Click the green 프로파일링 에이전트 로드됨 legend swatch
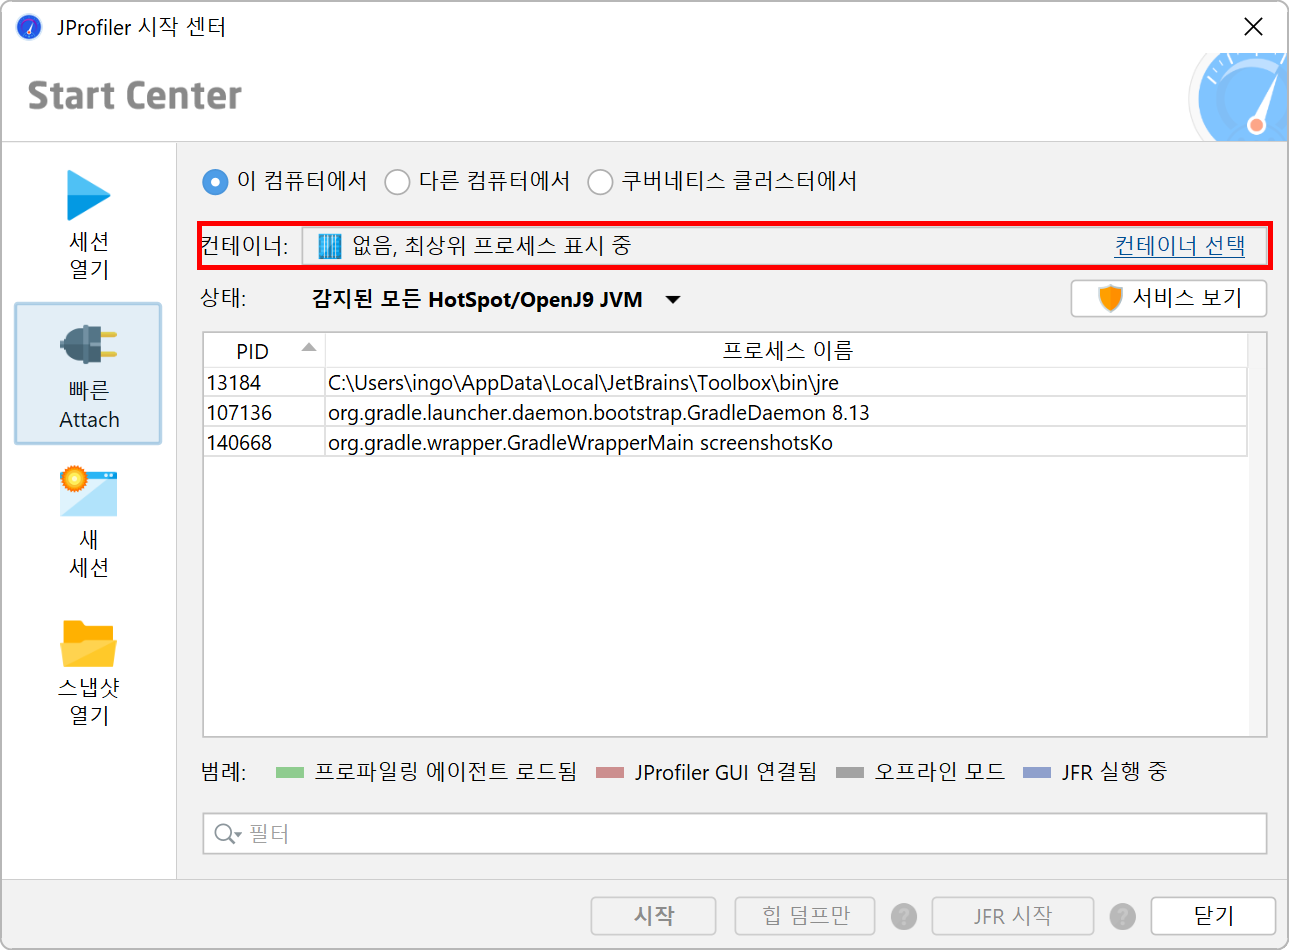Image resolution: width=1289 pixels, height=950 pixels. click(289, 772)
